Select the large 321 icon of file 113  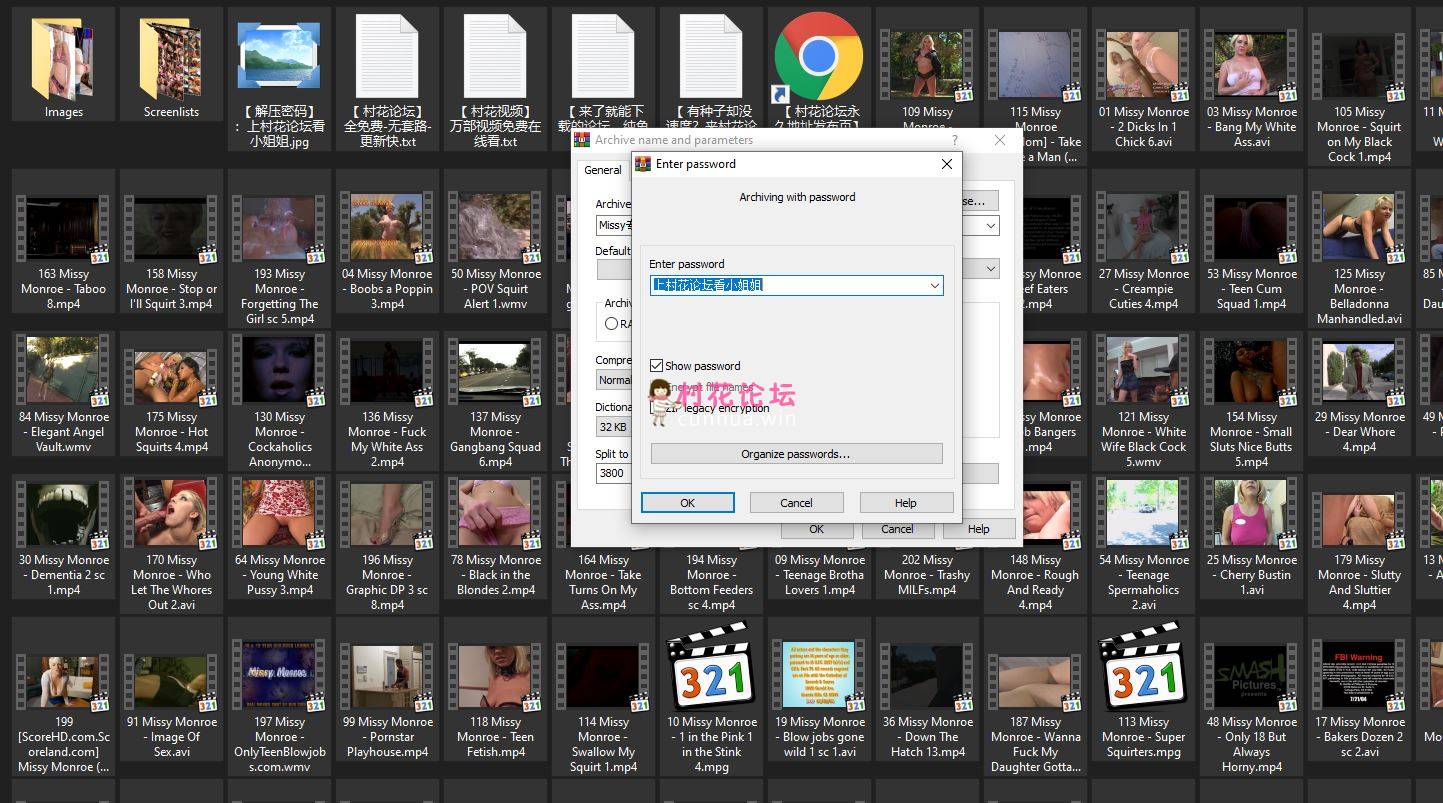coord(1143,666)
